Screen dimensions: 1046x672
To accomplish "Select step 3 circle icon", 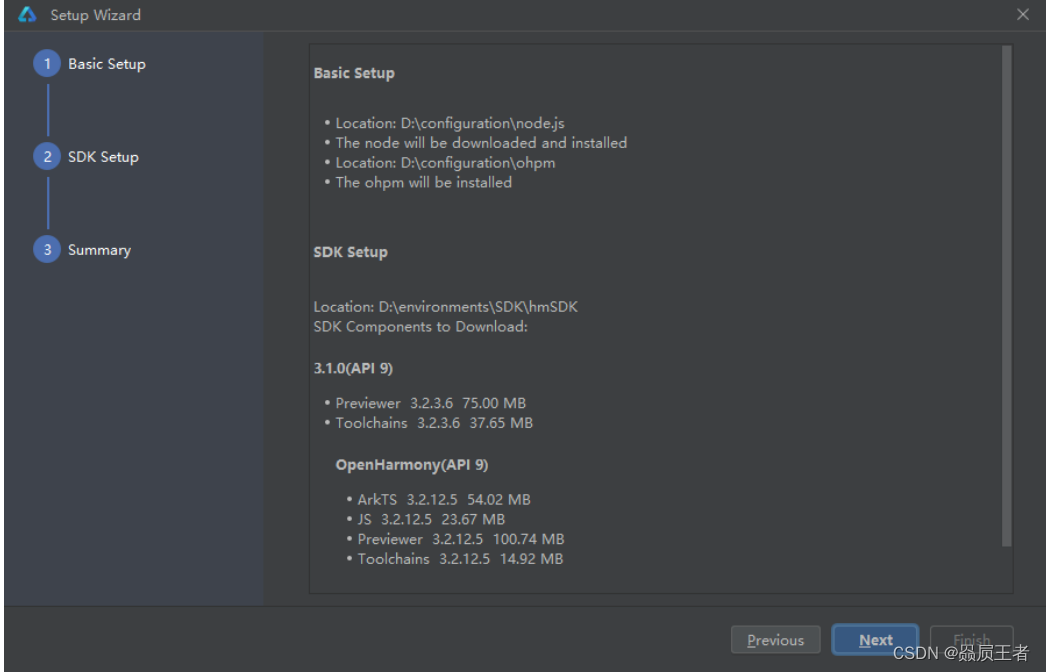I will 47,249.
